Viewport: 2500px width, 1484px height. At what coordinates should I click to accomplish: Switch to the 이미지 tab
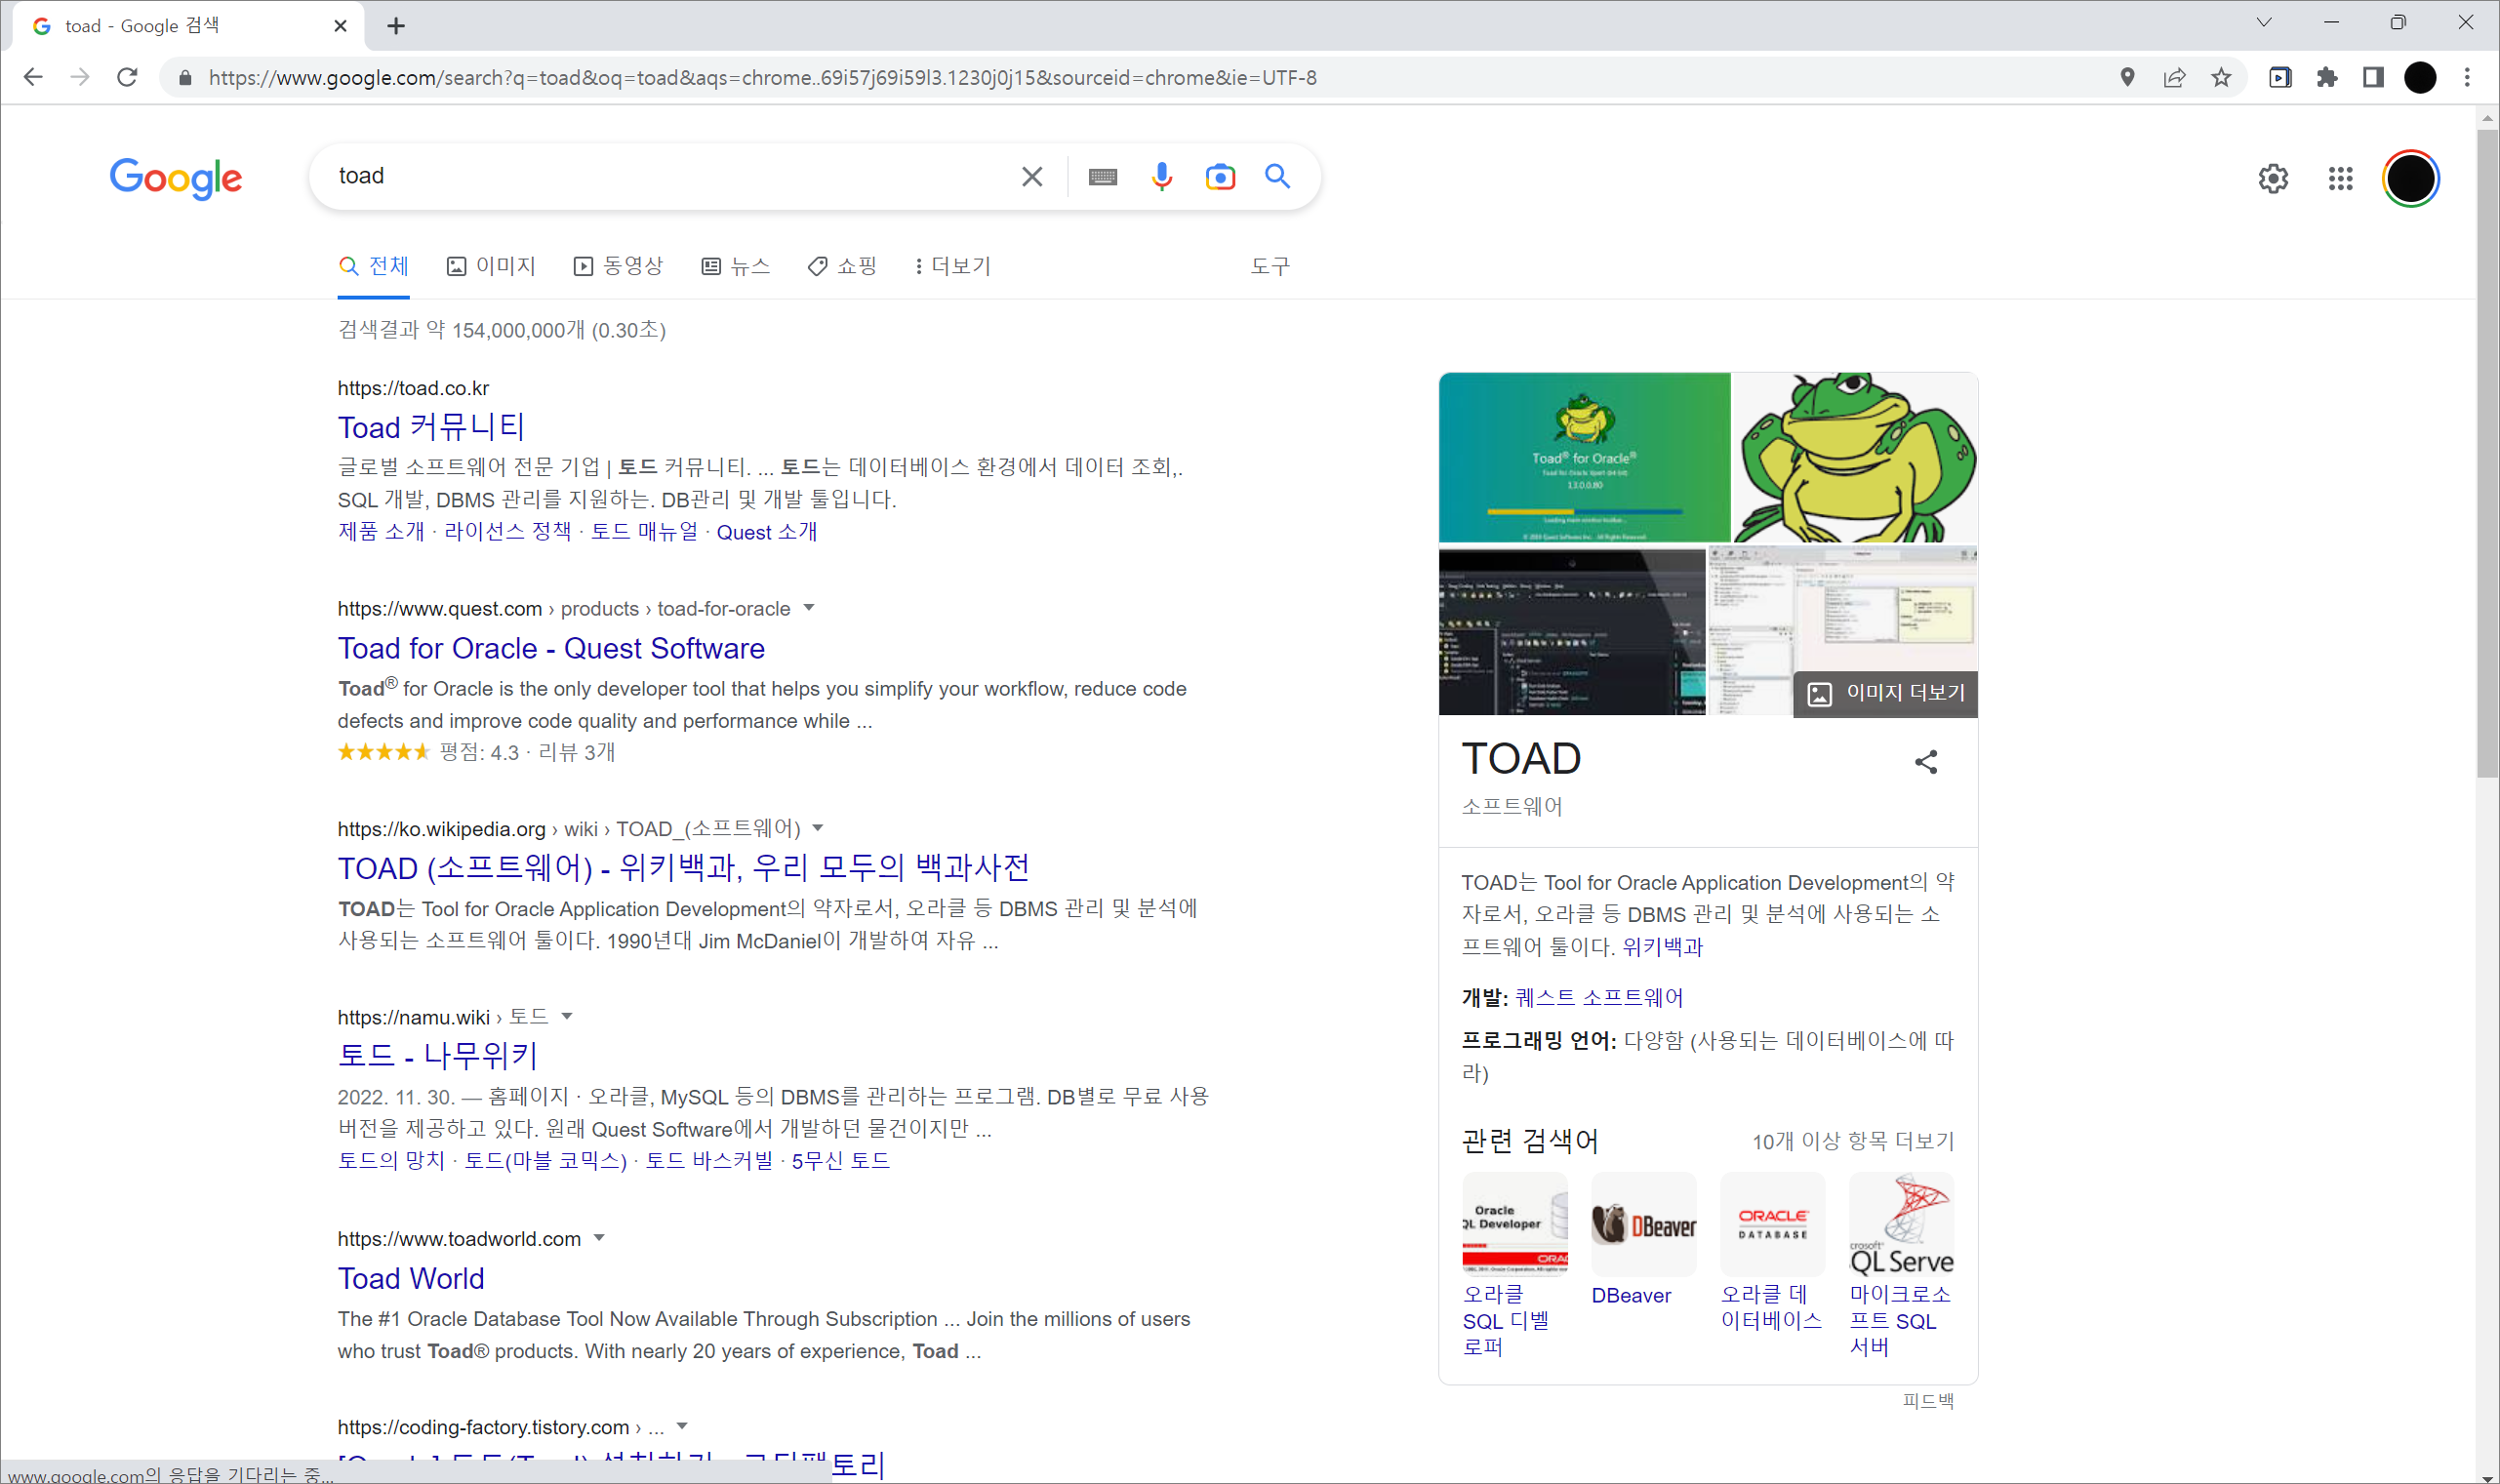491,266
